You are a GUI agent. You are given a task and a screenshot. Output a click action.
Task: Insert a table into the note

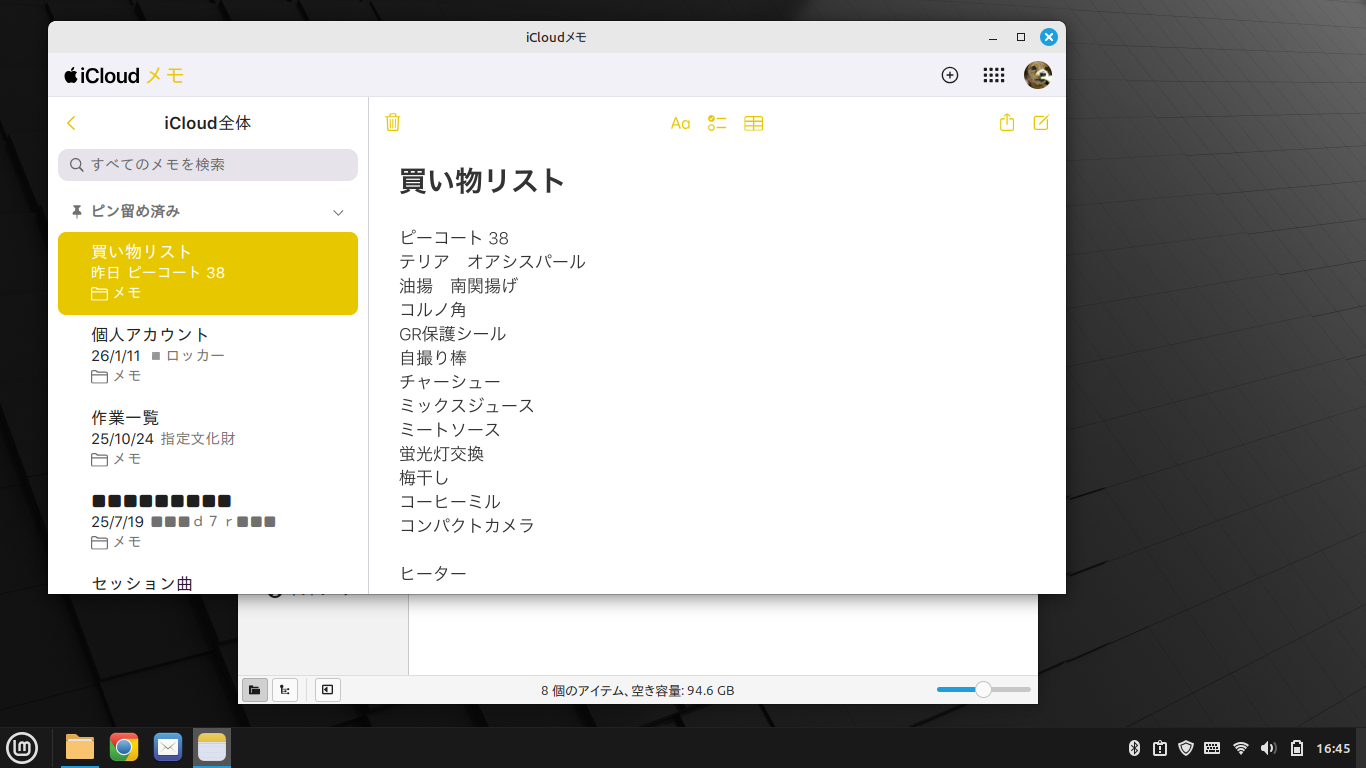tap(753, 123)
